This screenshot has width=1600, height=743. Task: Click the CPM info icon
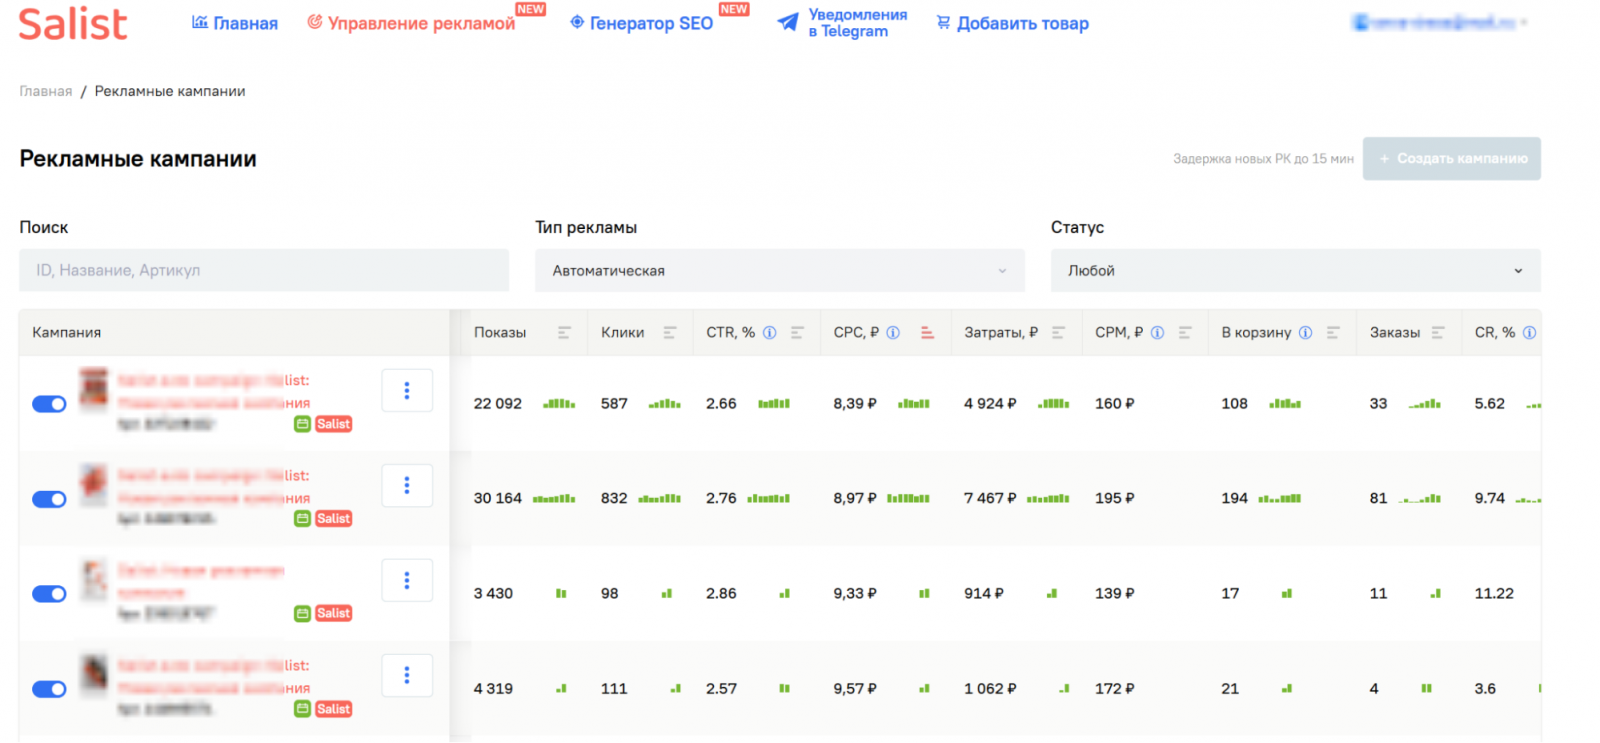(x=1157, y=333)
